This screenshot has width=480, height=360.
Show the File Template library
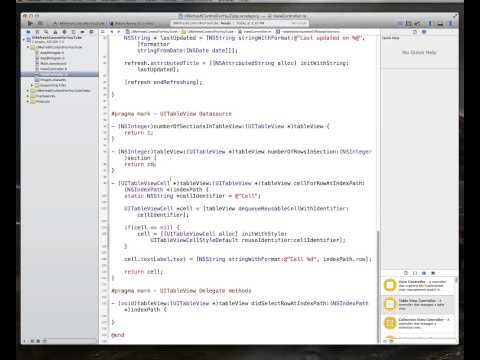coord(406,273)
